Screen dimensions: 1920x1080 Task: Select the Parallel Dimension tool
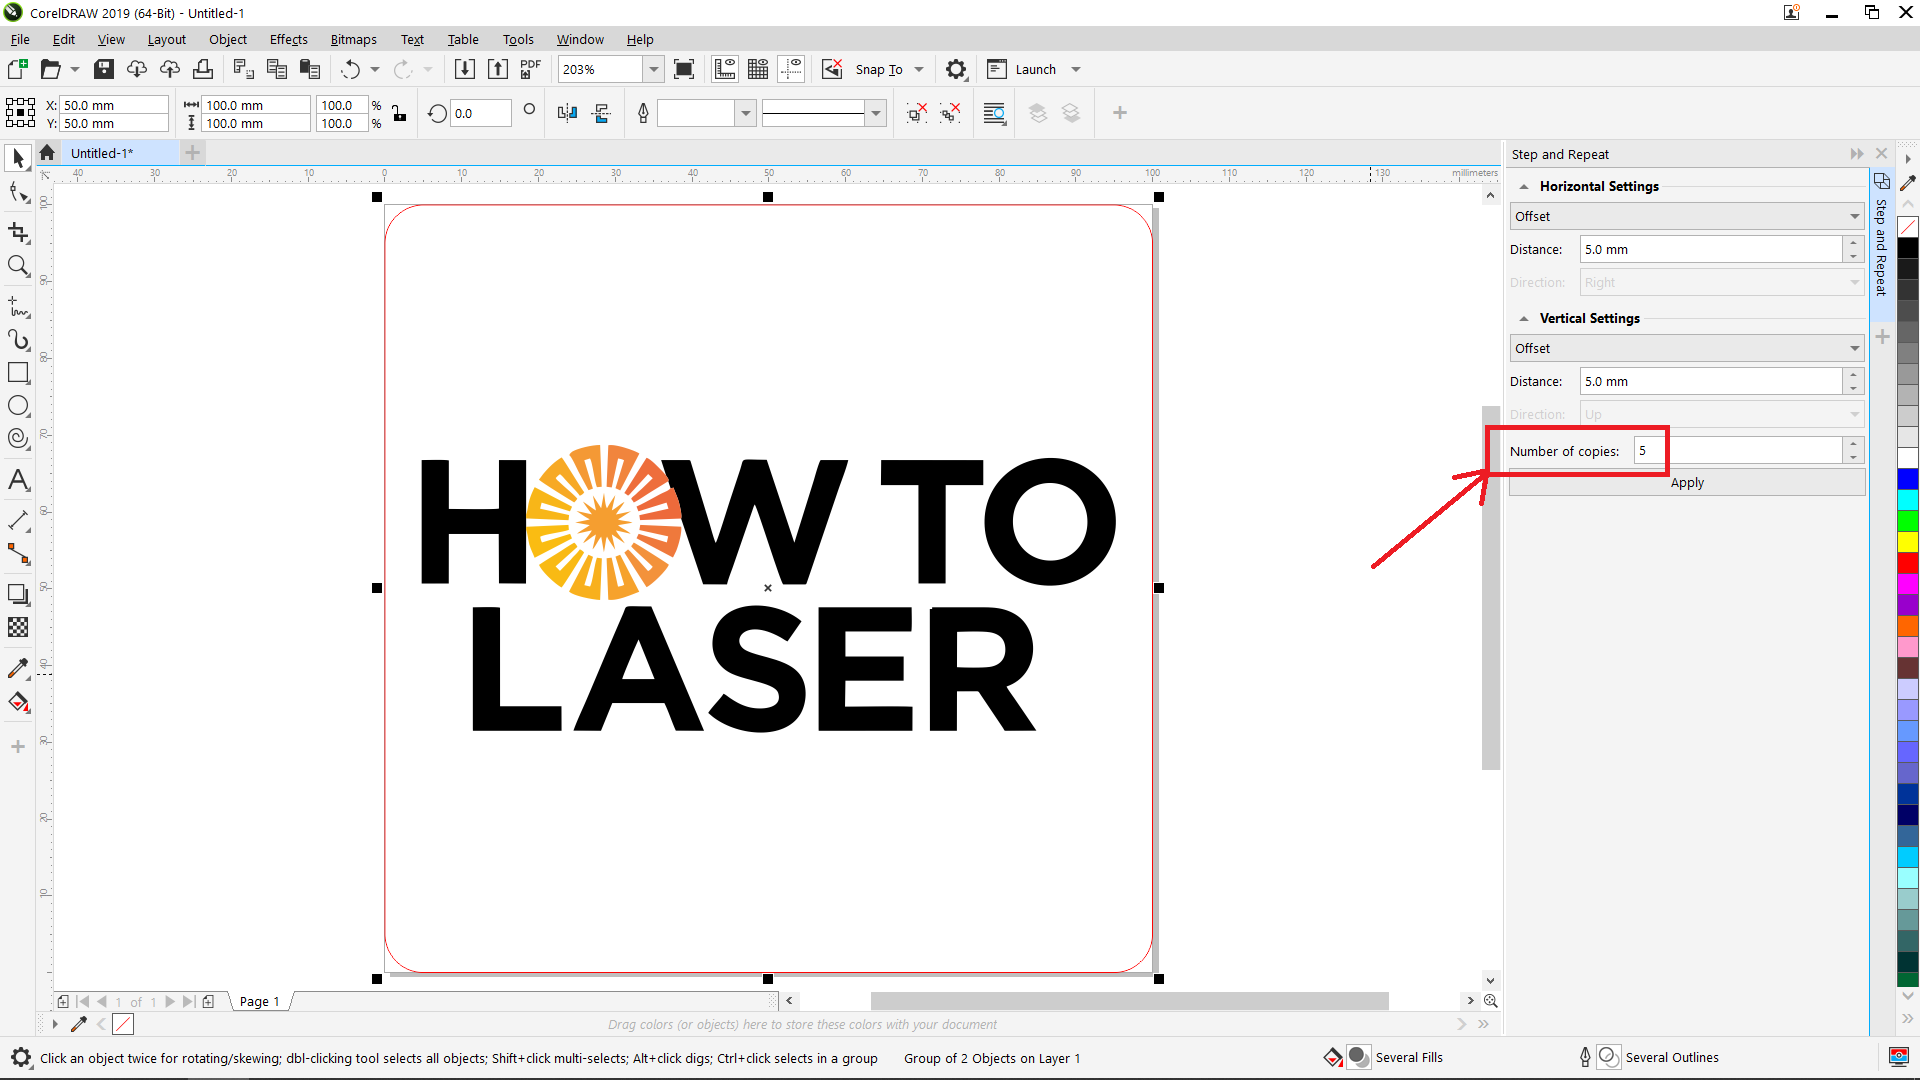tap(18, 521)
